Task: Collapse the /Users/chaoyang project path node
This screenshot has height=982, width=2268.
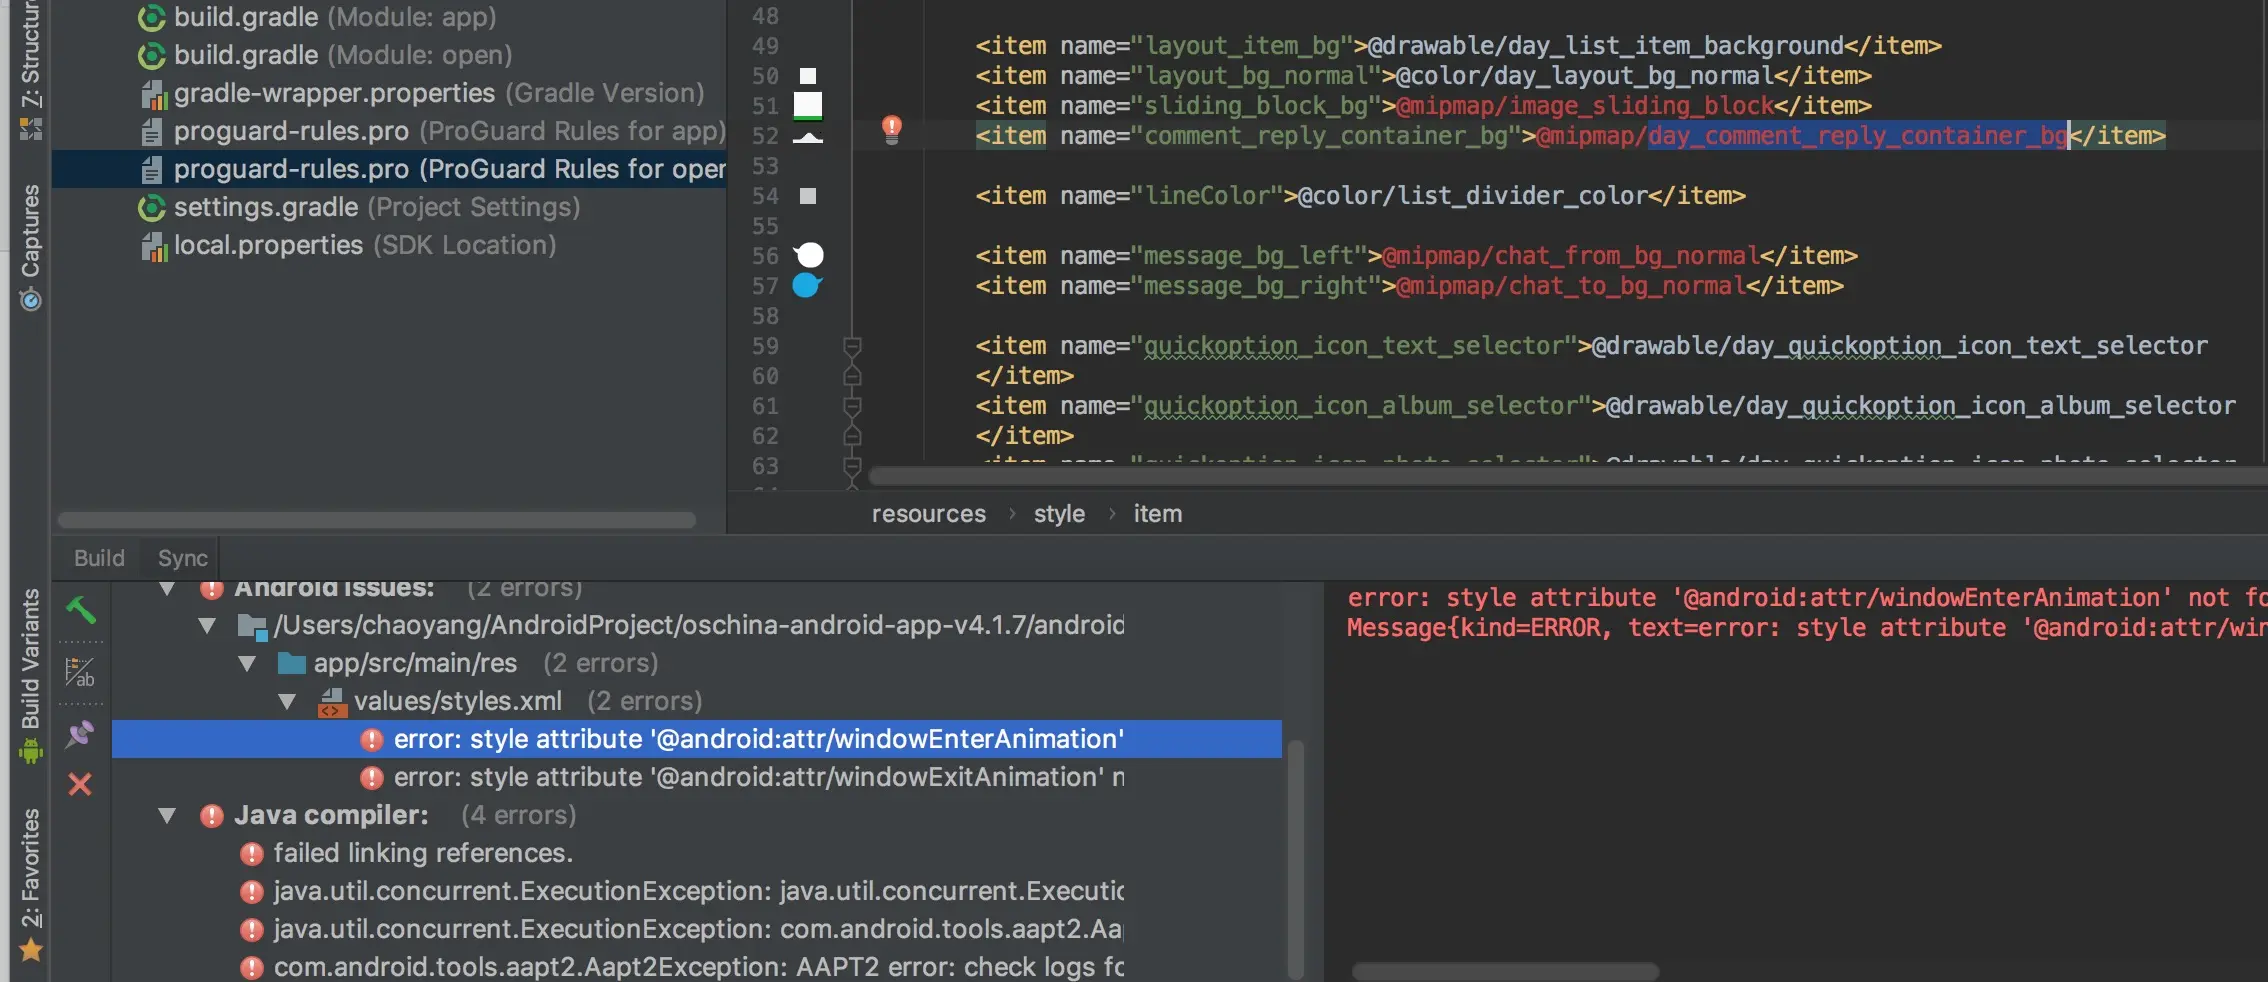Action: point(207,626)
